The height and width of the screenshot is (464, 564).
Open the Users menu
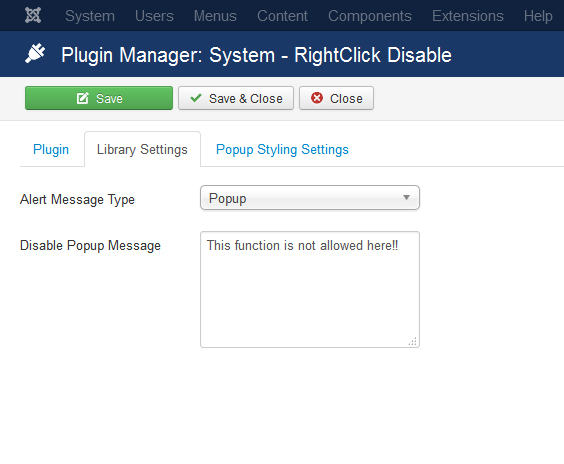(x=154, y=16)
